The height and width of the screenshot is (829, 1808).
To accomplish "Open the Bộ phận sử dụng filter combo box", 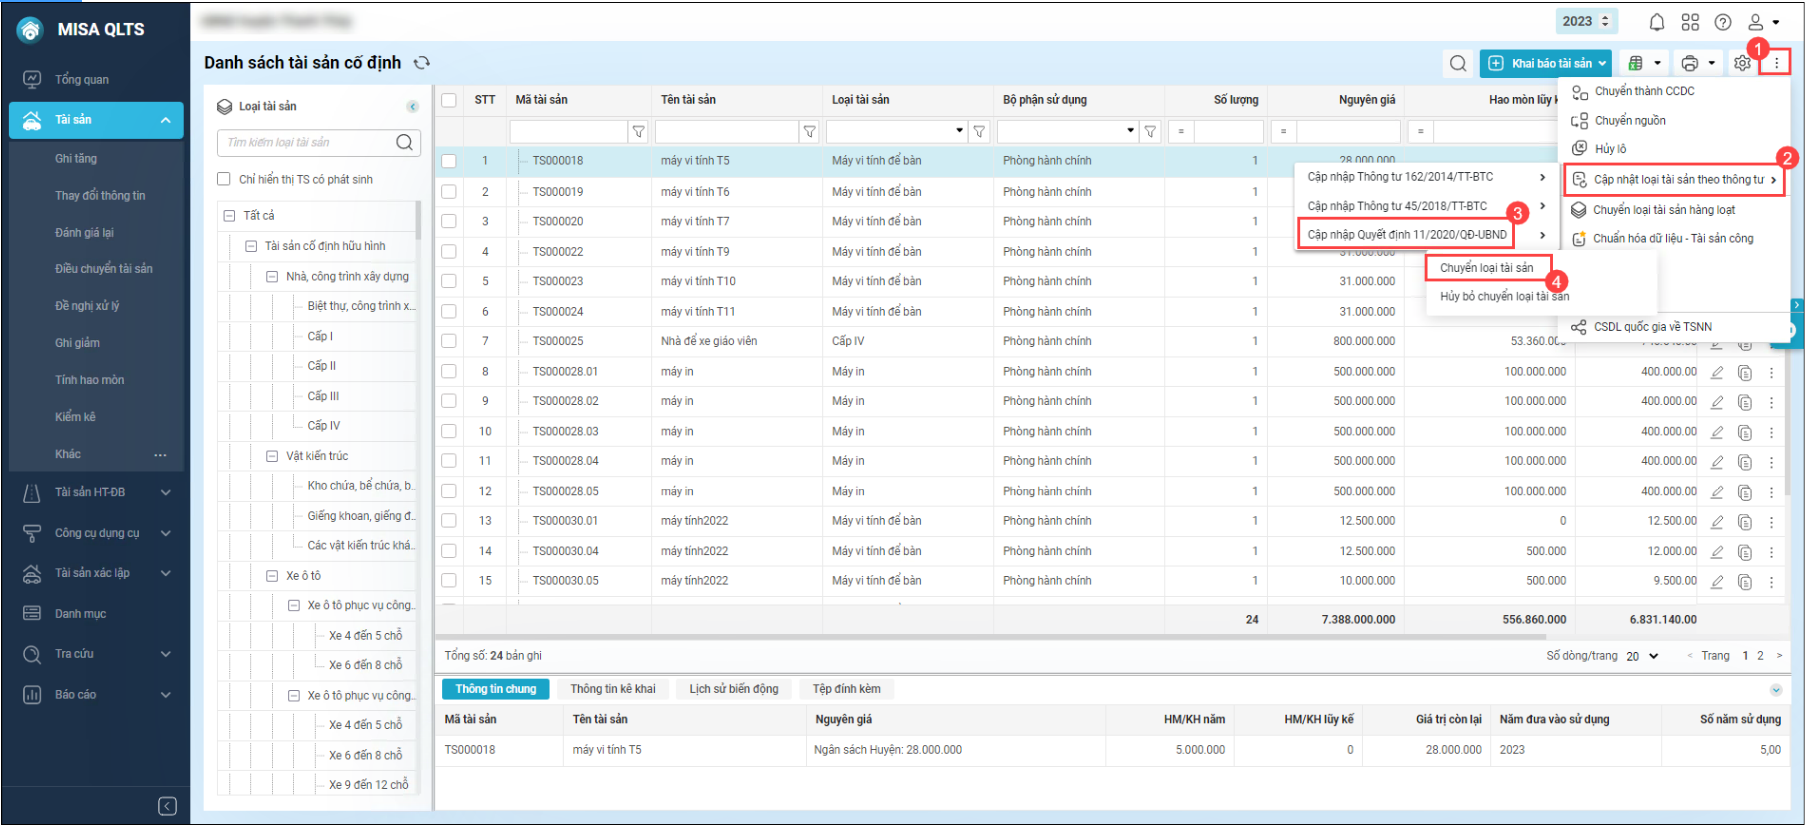I will (x=1068, y=131).
